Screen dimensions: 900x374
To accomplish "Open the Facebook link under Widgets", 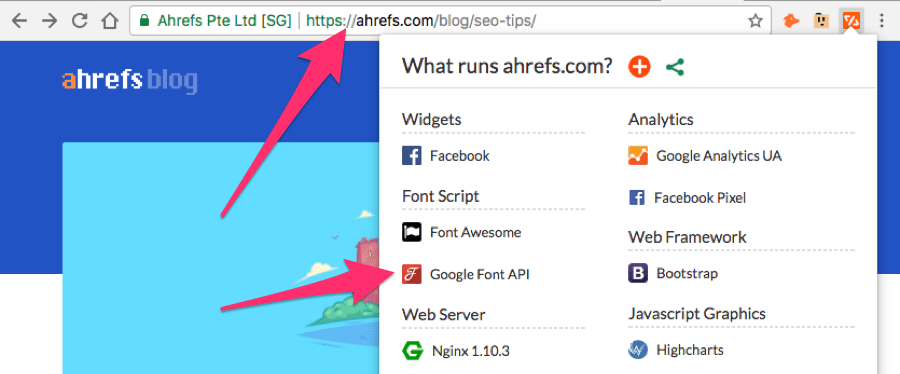I will [x=460, y=155].
